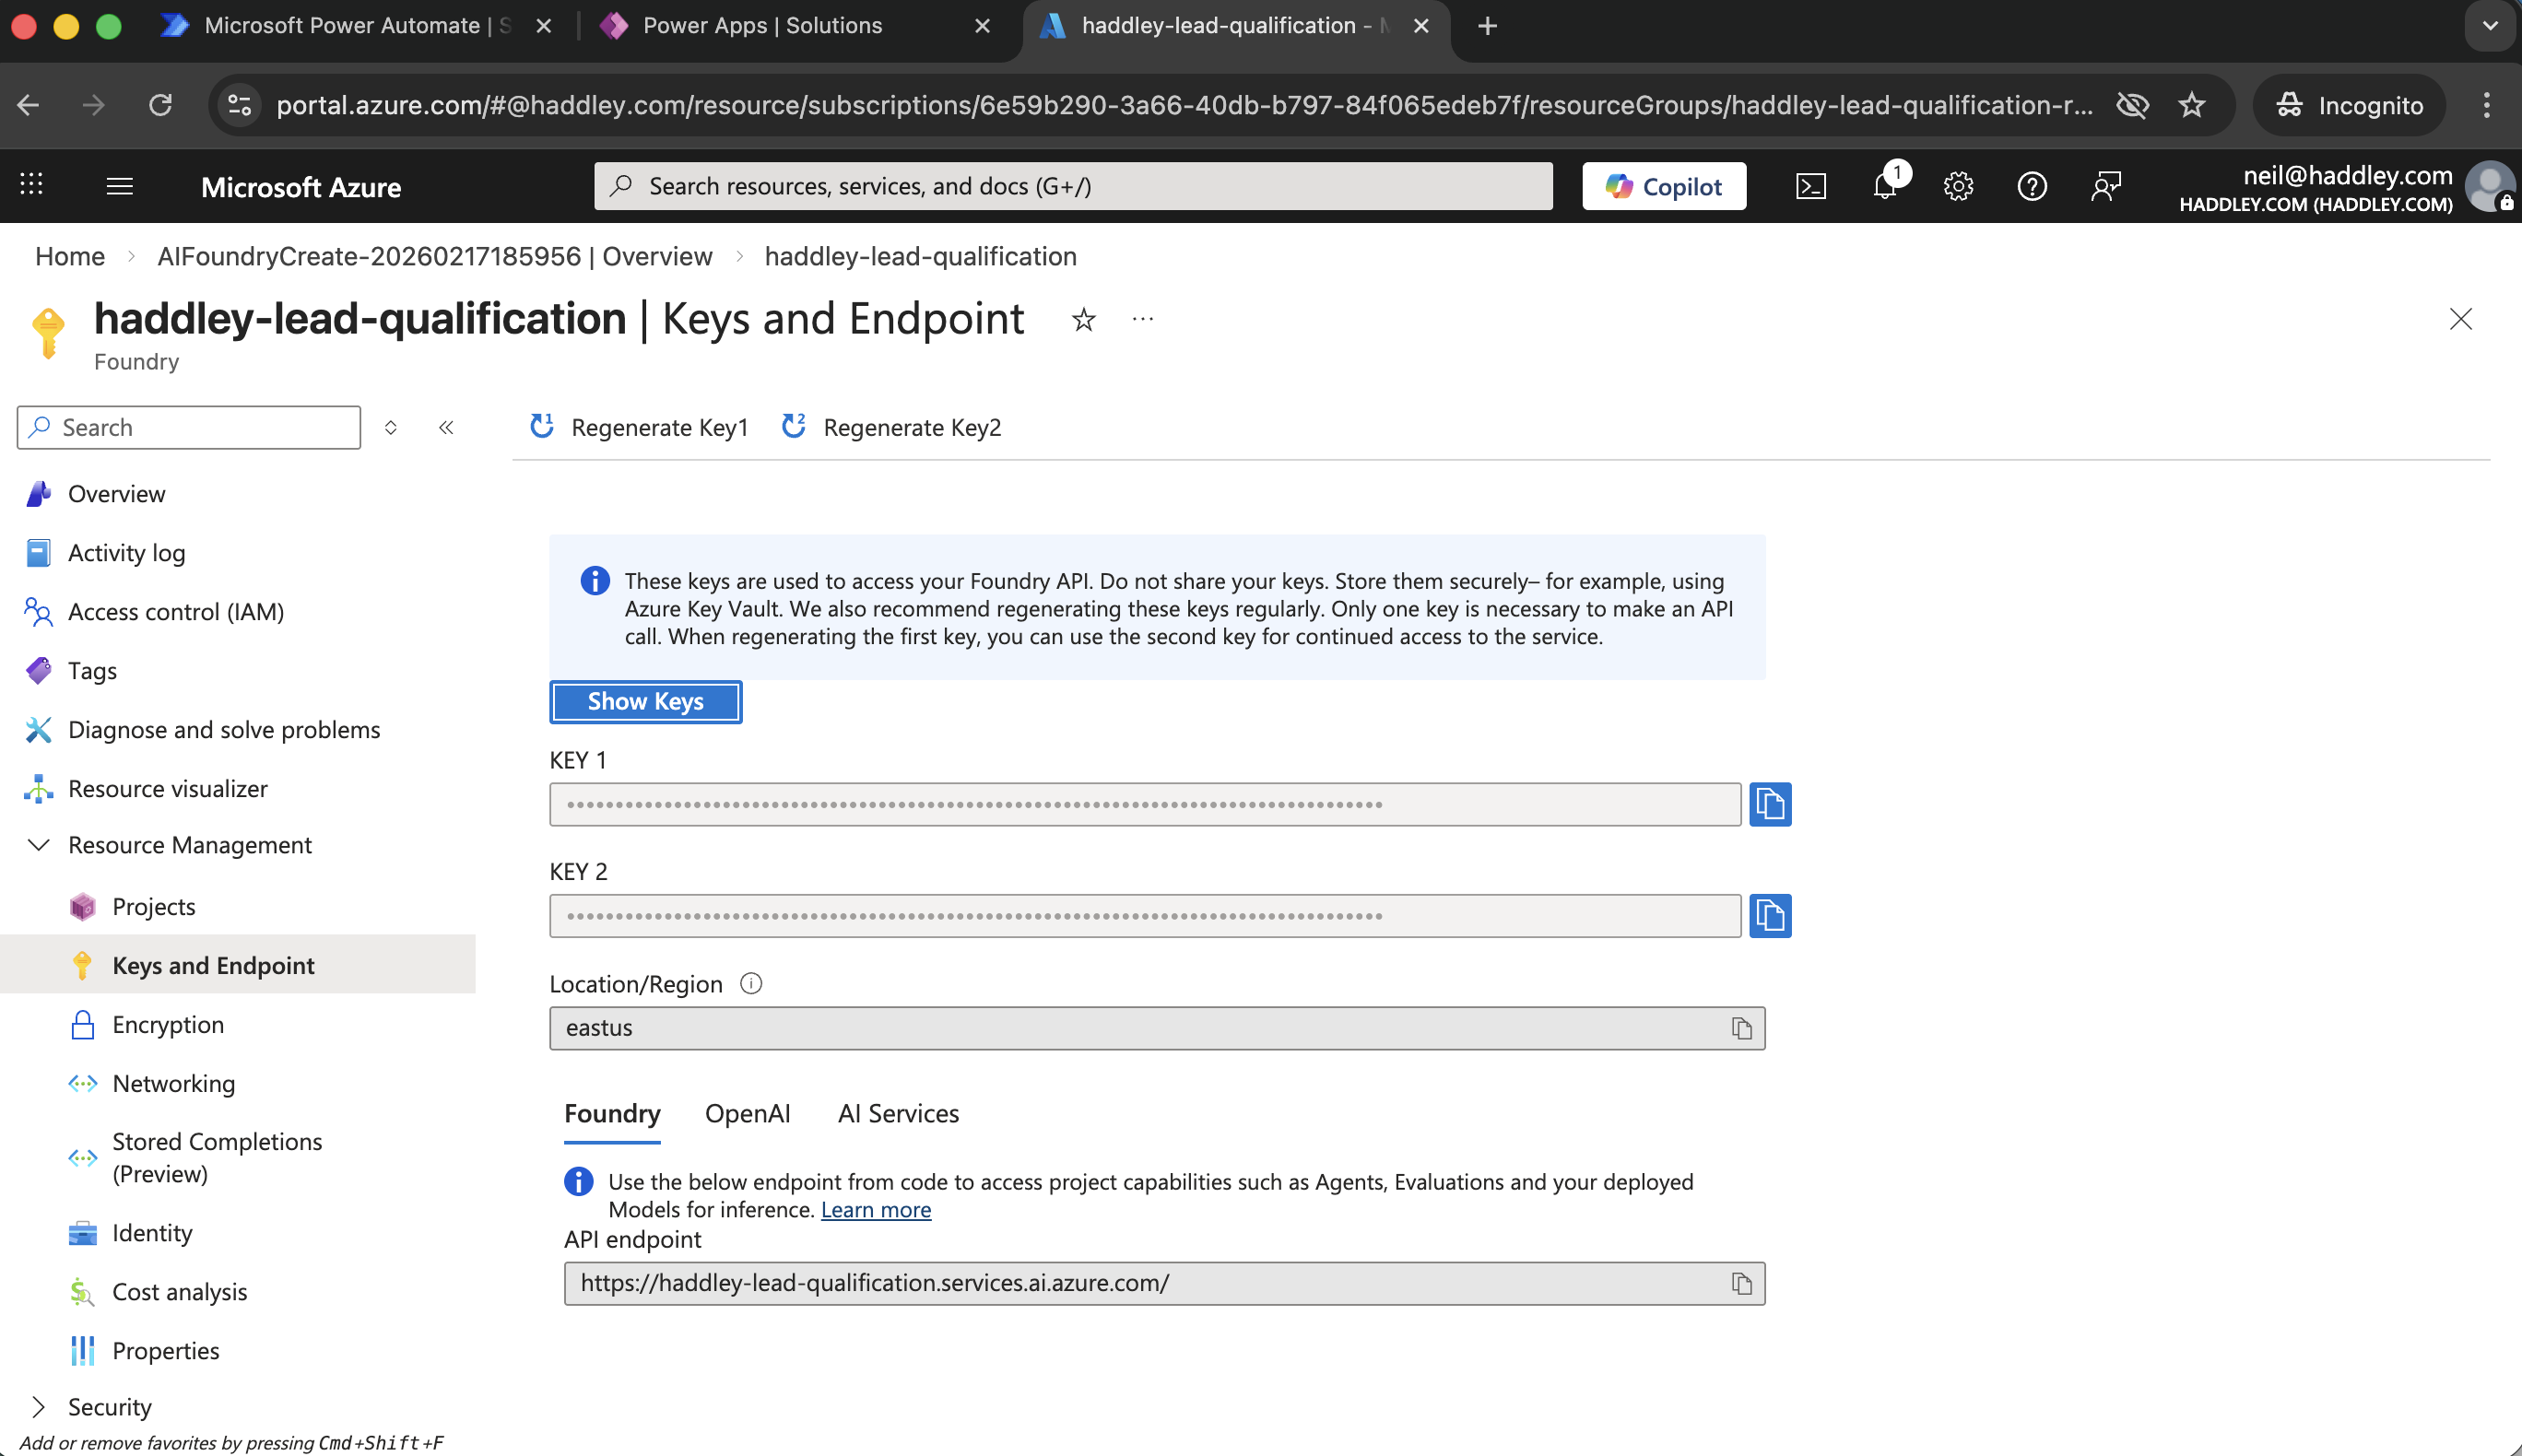The width and height of the screenshot is (2522, 1456).
Task: Open the Azure portal menu hamburger icon
Action: (119, 185)
